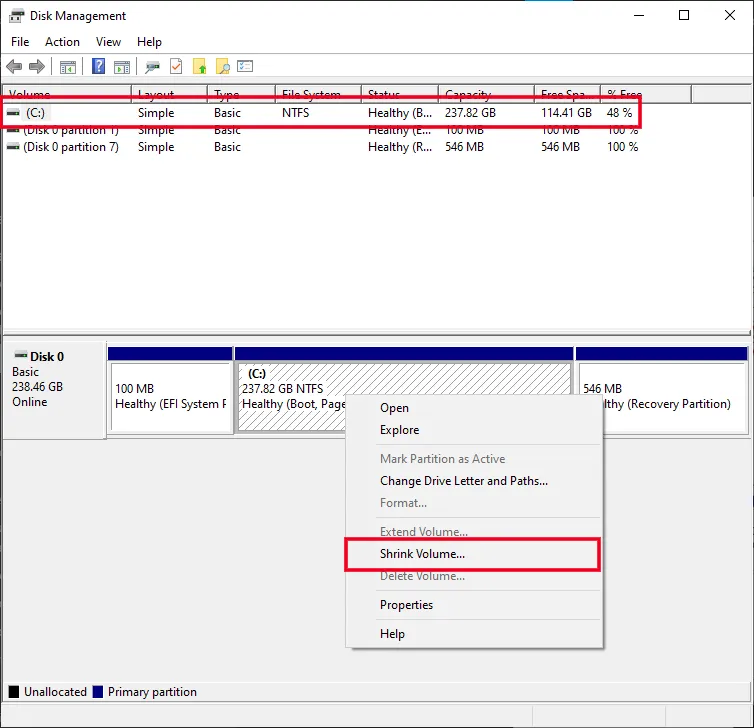Viewport: 754px width, 728px height.
Task: Click the blue Help question mark icon
Action: pyautogui.click(x=99, y=67)
